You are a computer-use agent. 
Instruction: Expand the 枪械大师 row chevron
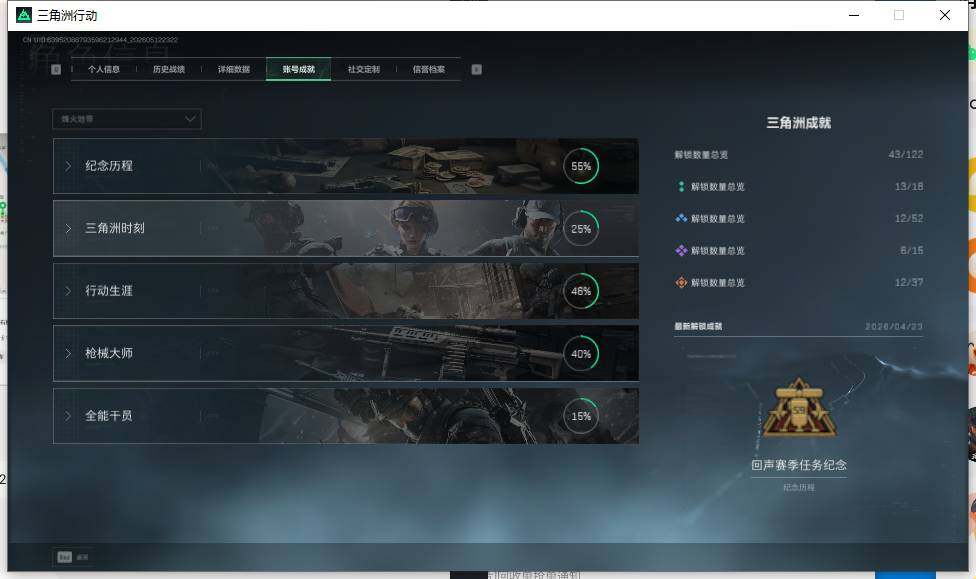point(68,353)
